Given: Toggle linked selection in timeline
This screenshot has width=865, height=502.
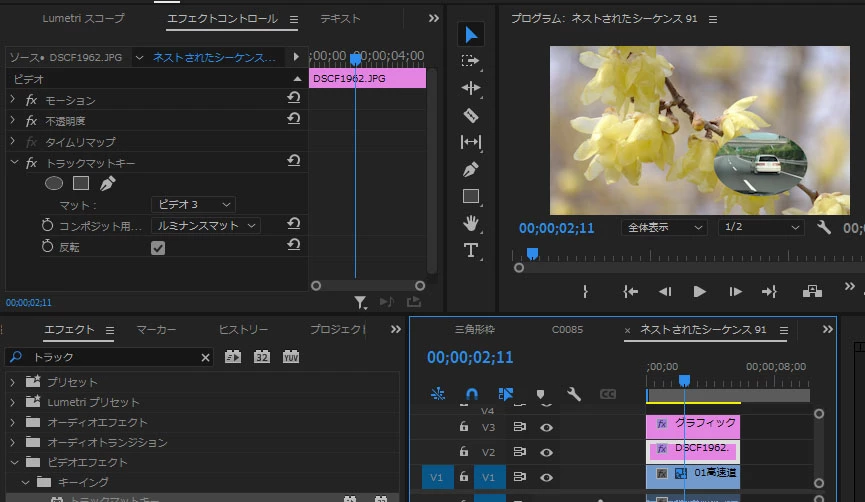Looking at the screenshot, I should pyautogui.click(x=505, y=394).
